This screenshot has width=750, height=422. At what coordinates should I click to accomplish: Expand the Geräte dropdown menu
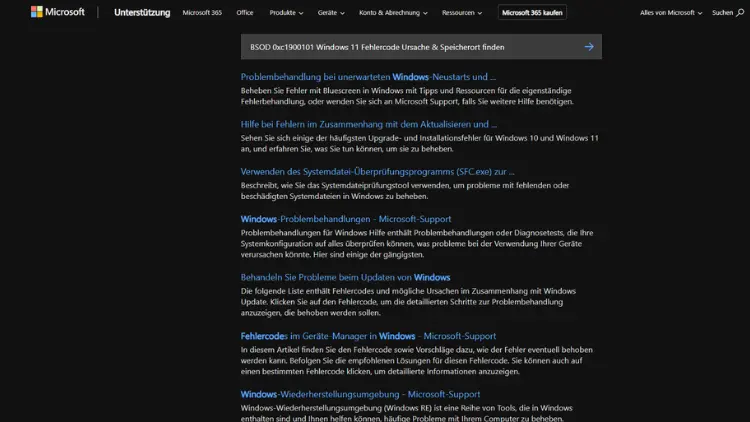[331, 13]
